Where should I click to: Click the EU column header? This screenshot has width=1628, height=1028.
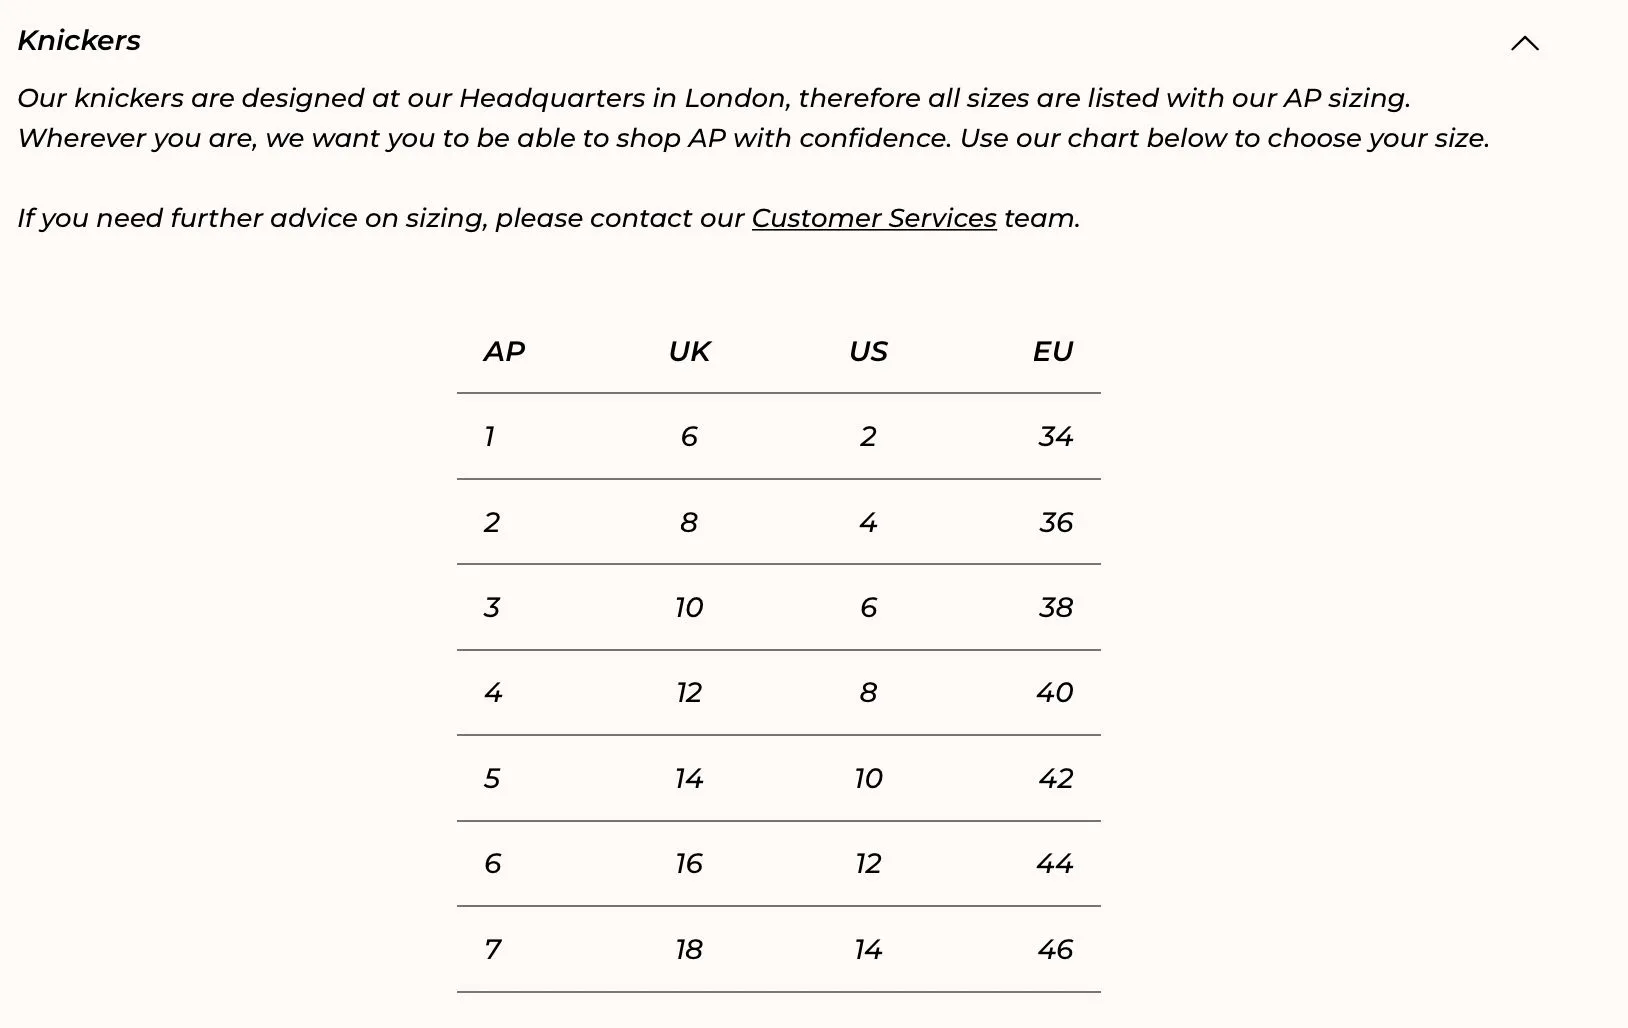coord(1052,352)
